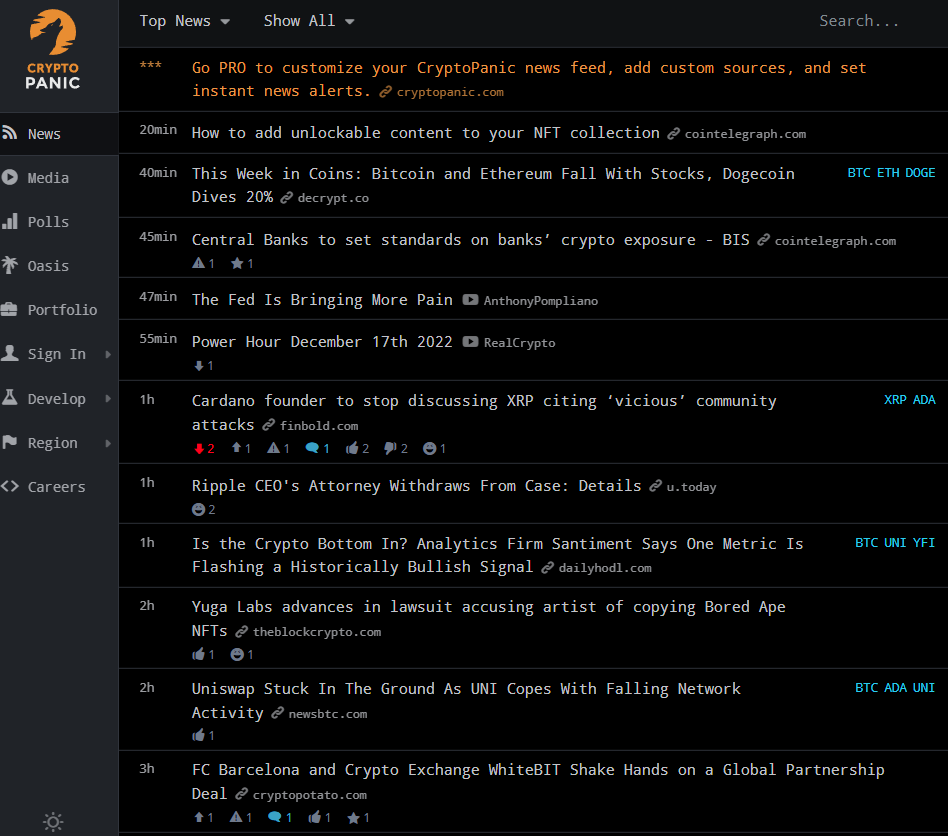Open the Go PRO promotion headline
This screenshot has height=836, width=948.
click(x=528, y=79)
